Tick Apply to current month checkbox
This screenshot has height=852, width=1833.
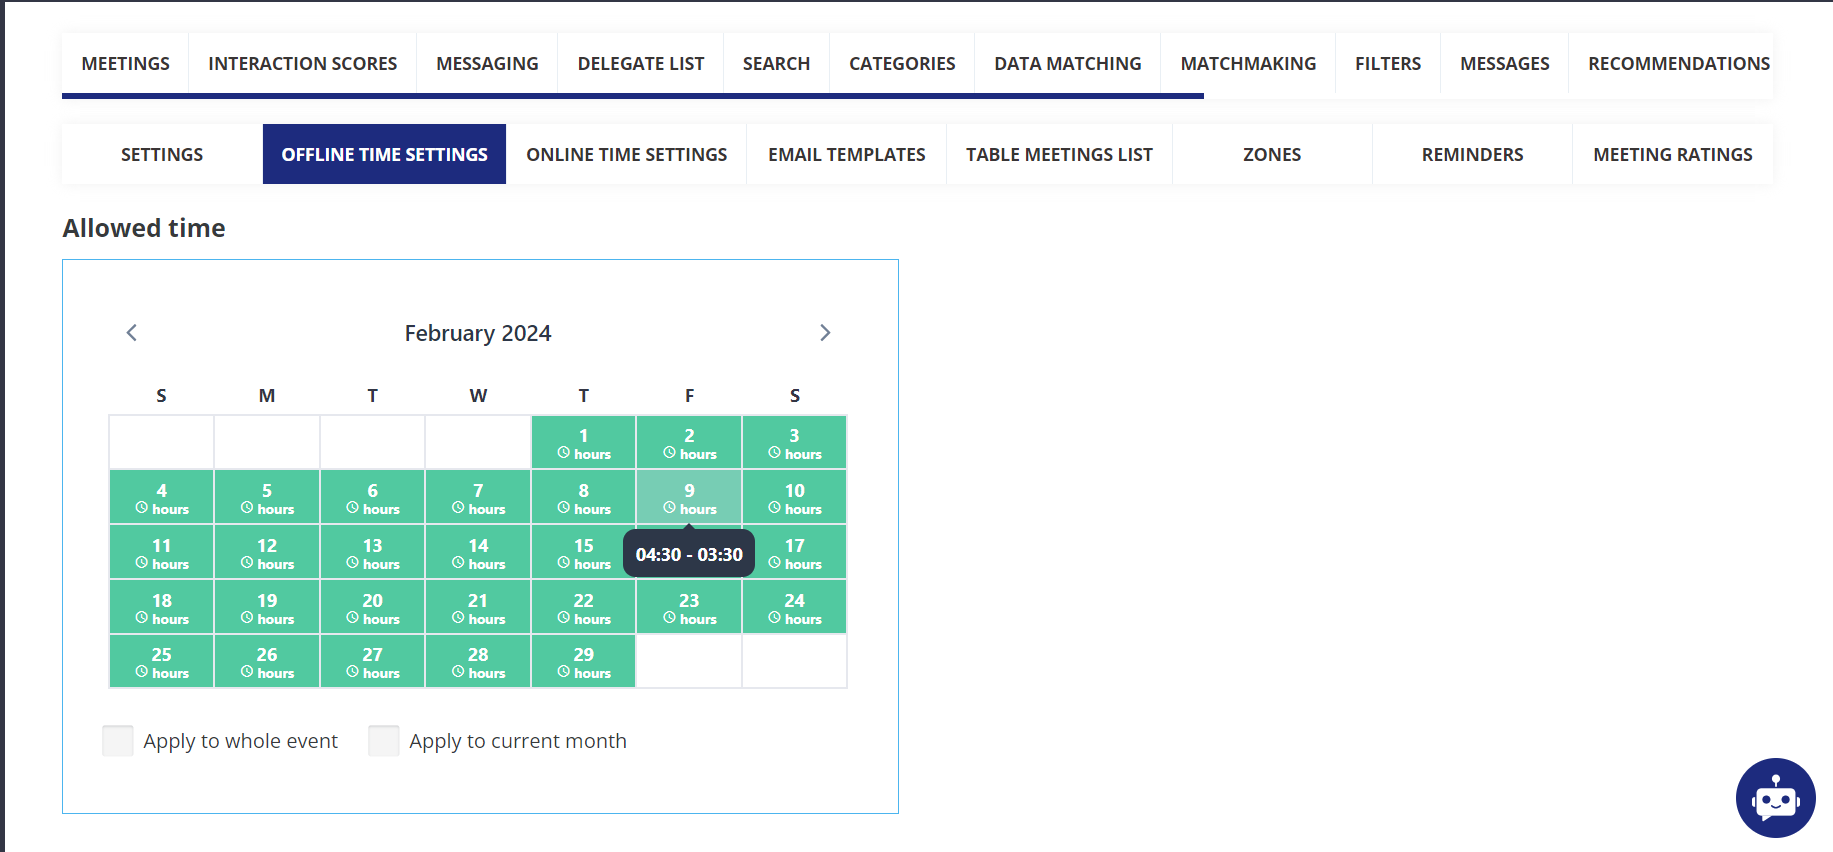point(384,741)
